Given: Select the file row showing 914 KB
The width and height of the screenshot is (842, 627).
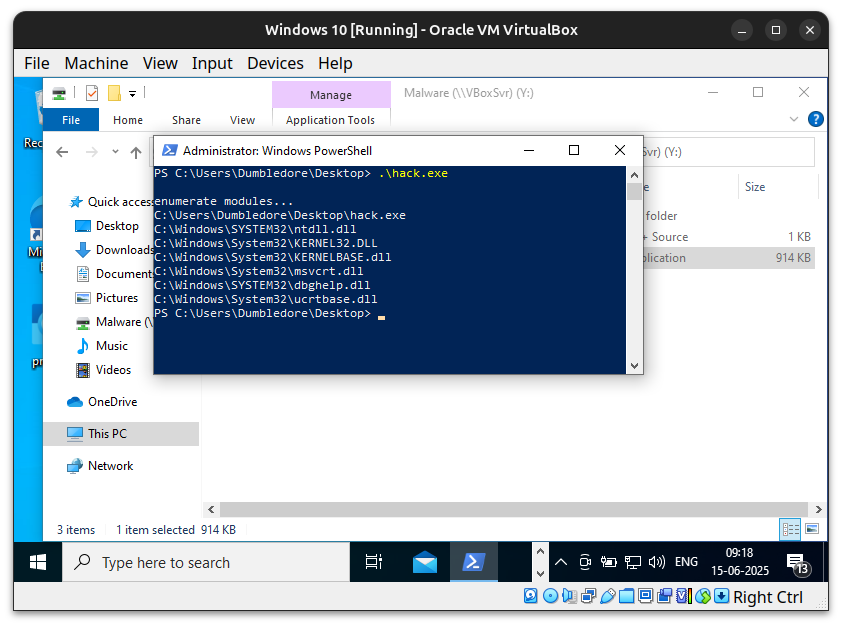Looking at the screenshot, I should pos(729,258).
